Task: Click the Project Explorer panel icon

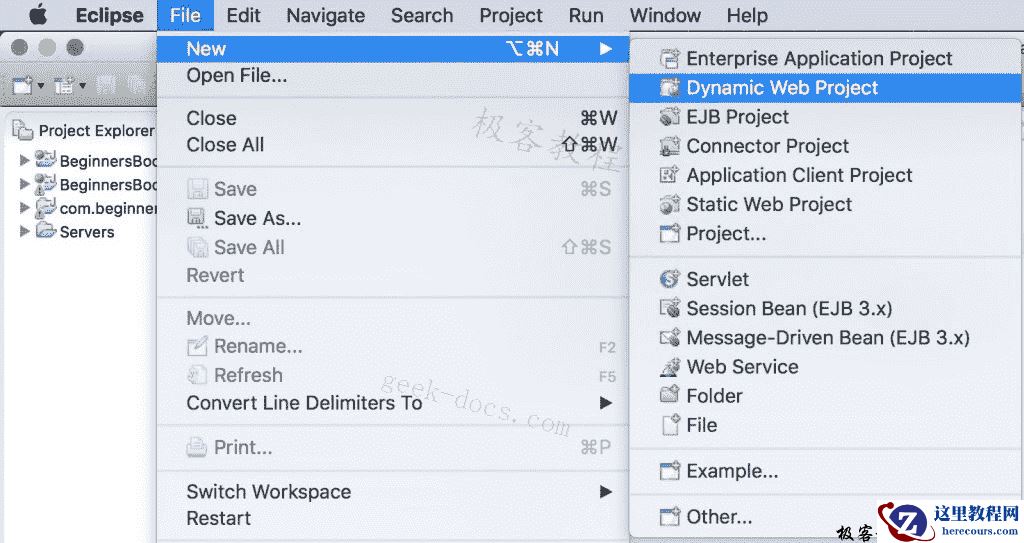Action: 22,130
